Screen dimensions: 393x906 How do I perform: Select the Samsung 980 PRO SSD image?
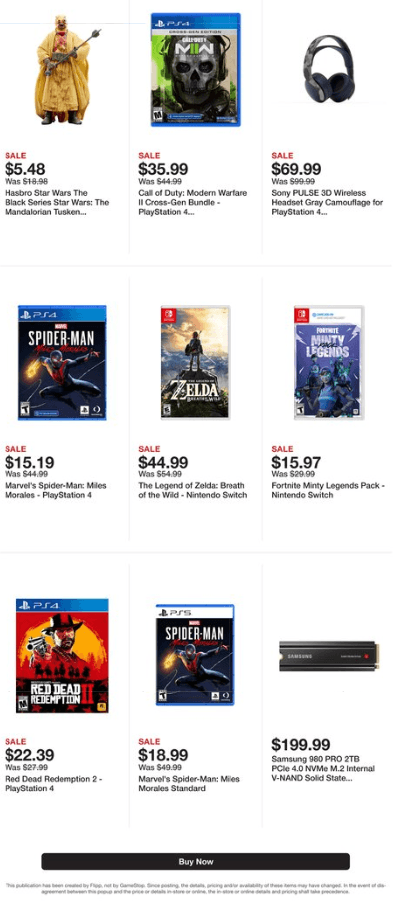click(x=329, y=656)
